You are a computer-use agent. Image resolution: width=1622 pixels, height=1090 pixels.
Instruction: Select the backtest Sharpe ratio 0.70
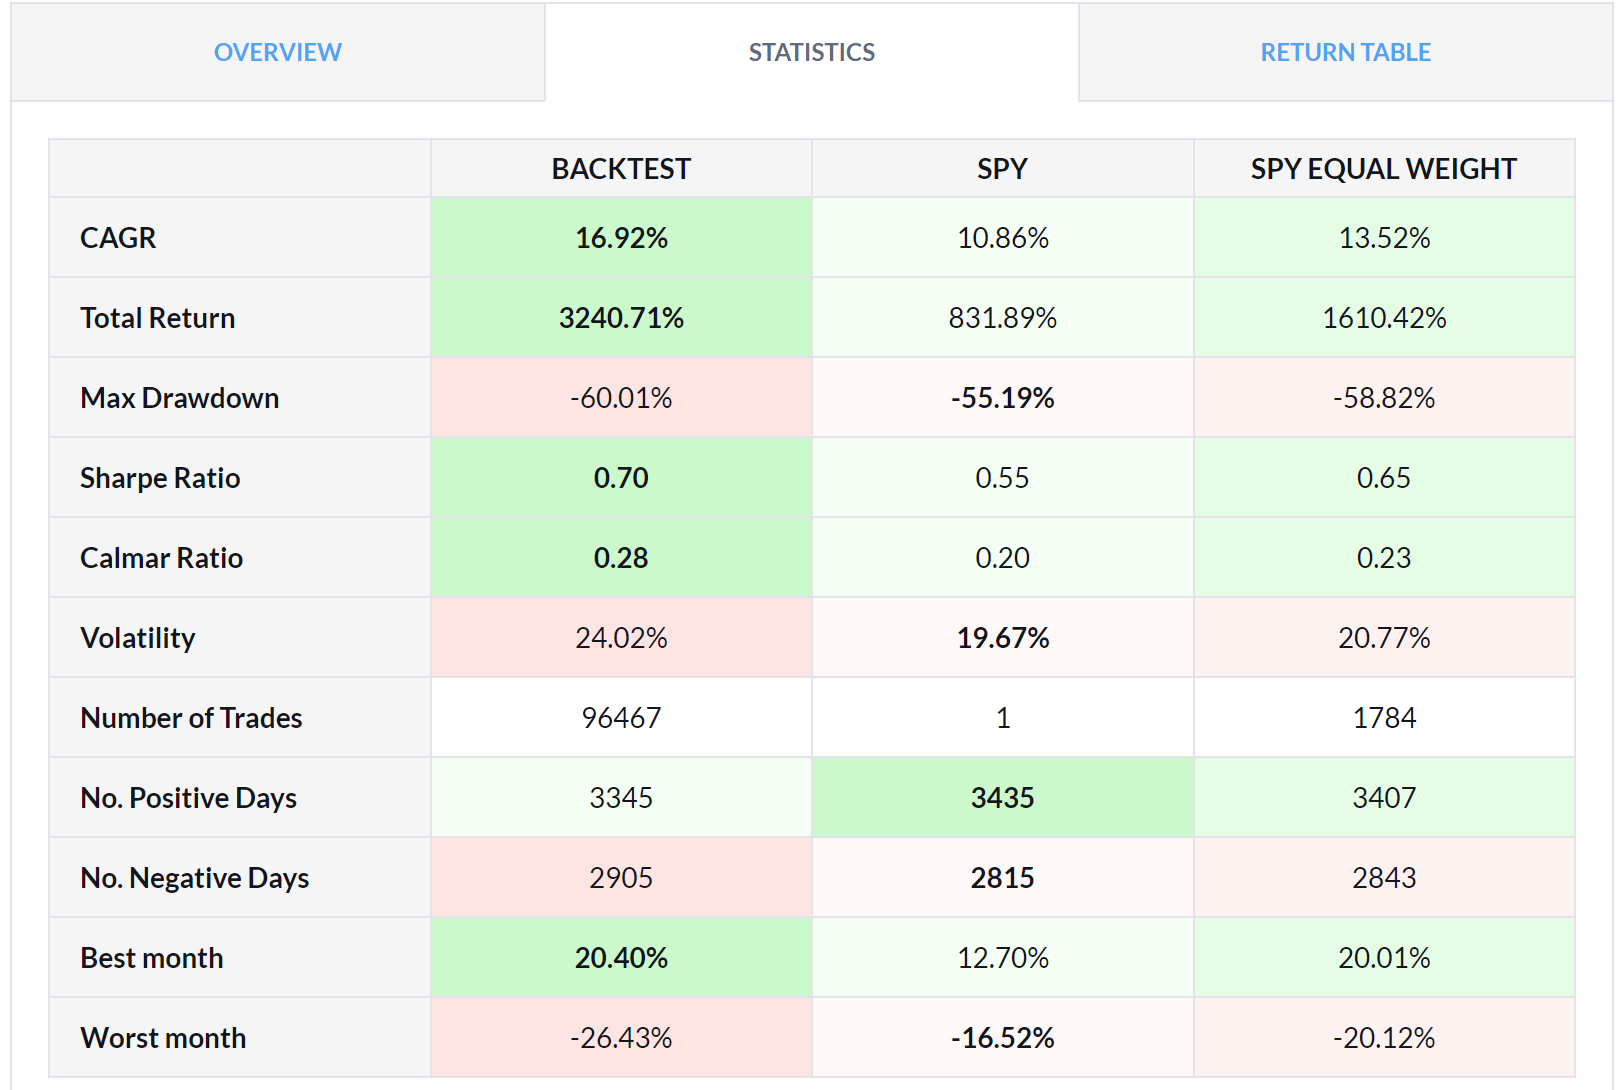coord(621,478)
